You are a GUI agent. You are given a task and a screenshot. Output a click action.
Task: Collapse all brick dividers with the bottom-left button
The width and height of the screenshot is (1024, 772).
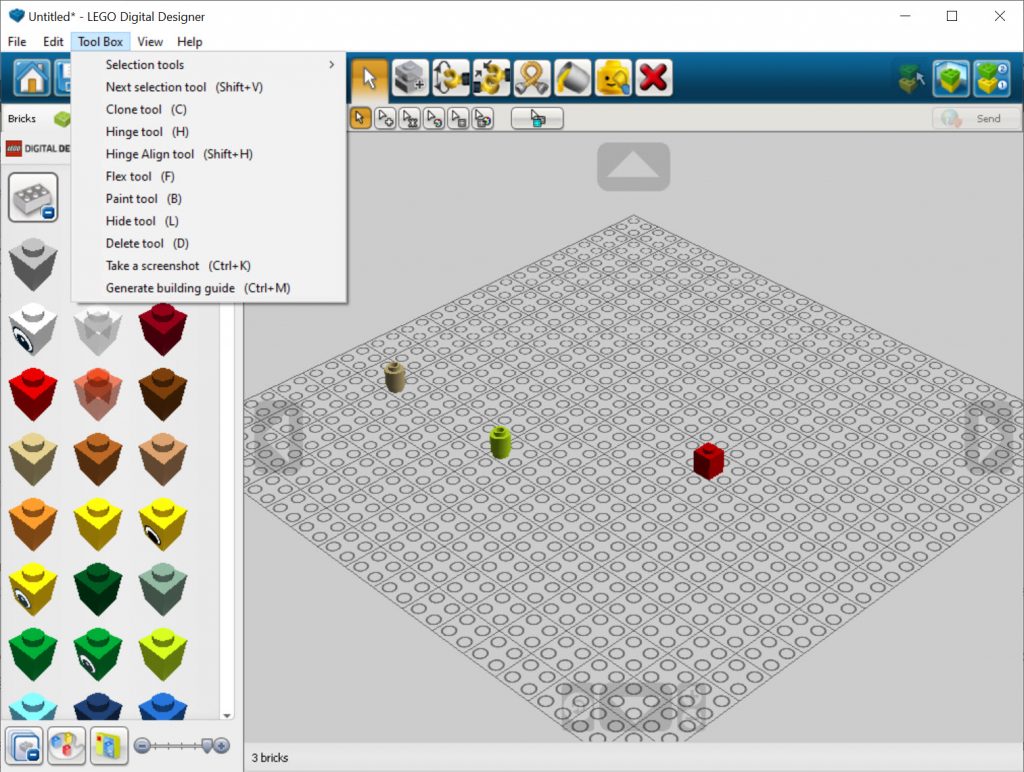click(25, 745)
